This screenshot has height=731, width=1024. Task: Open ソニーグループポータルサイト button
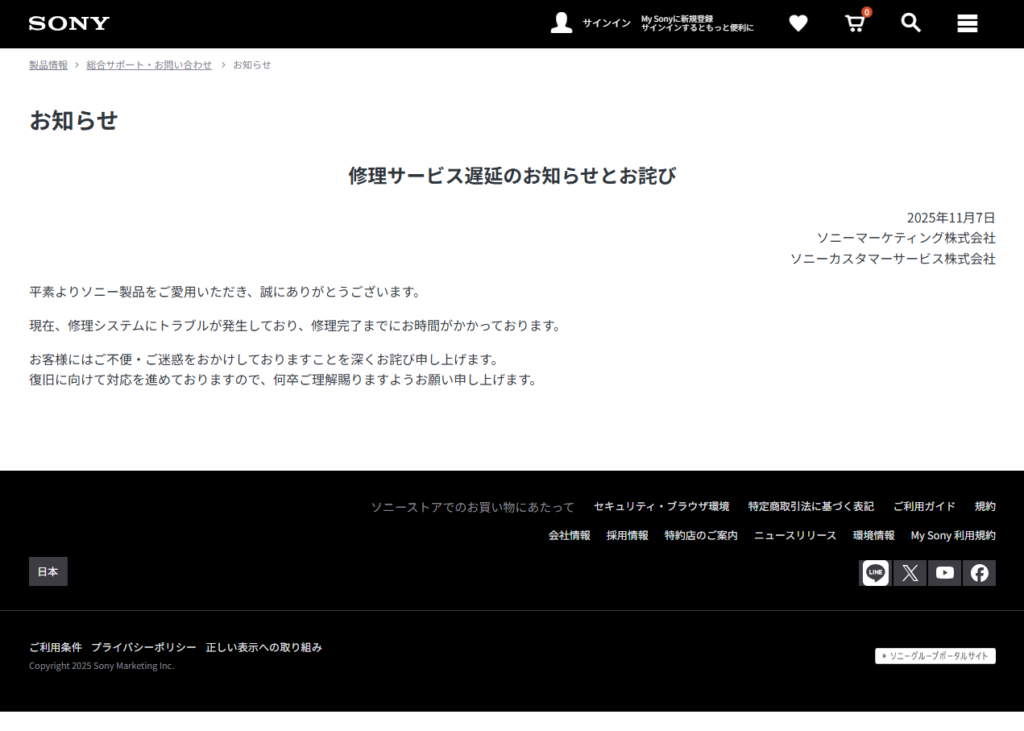[x=935, y=656]
